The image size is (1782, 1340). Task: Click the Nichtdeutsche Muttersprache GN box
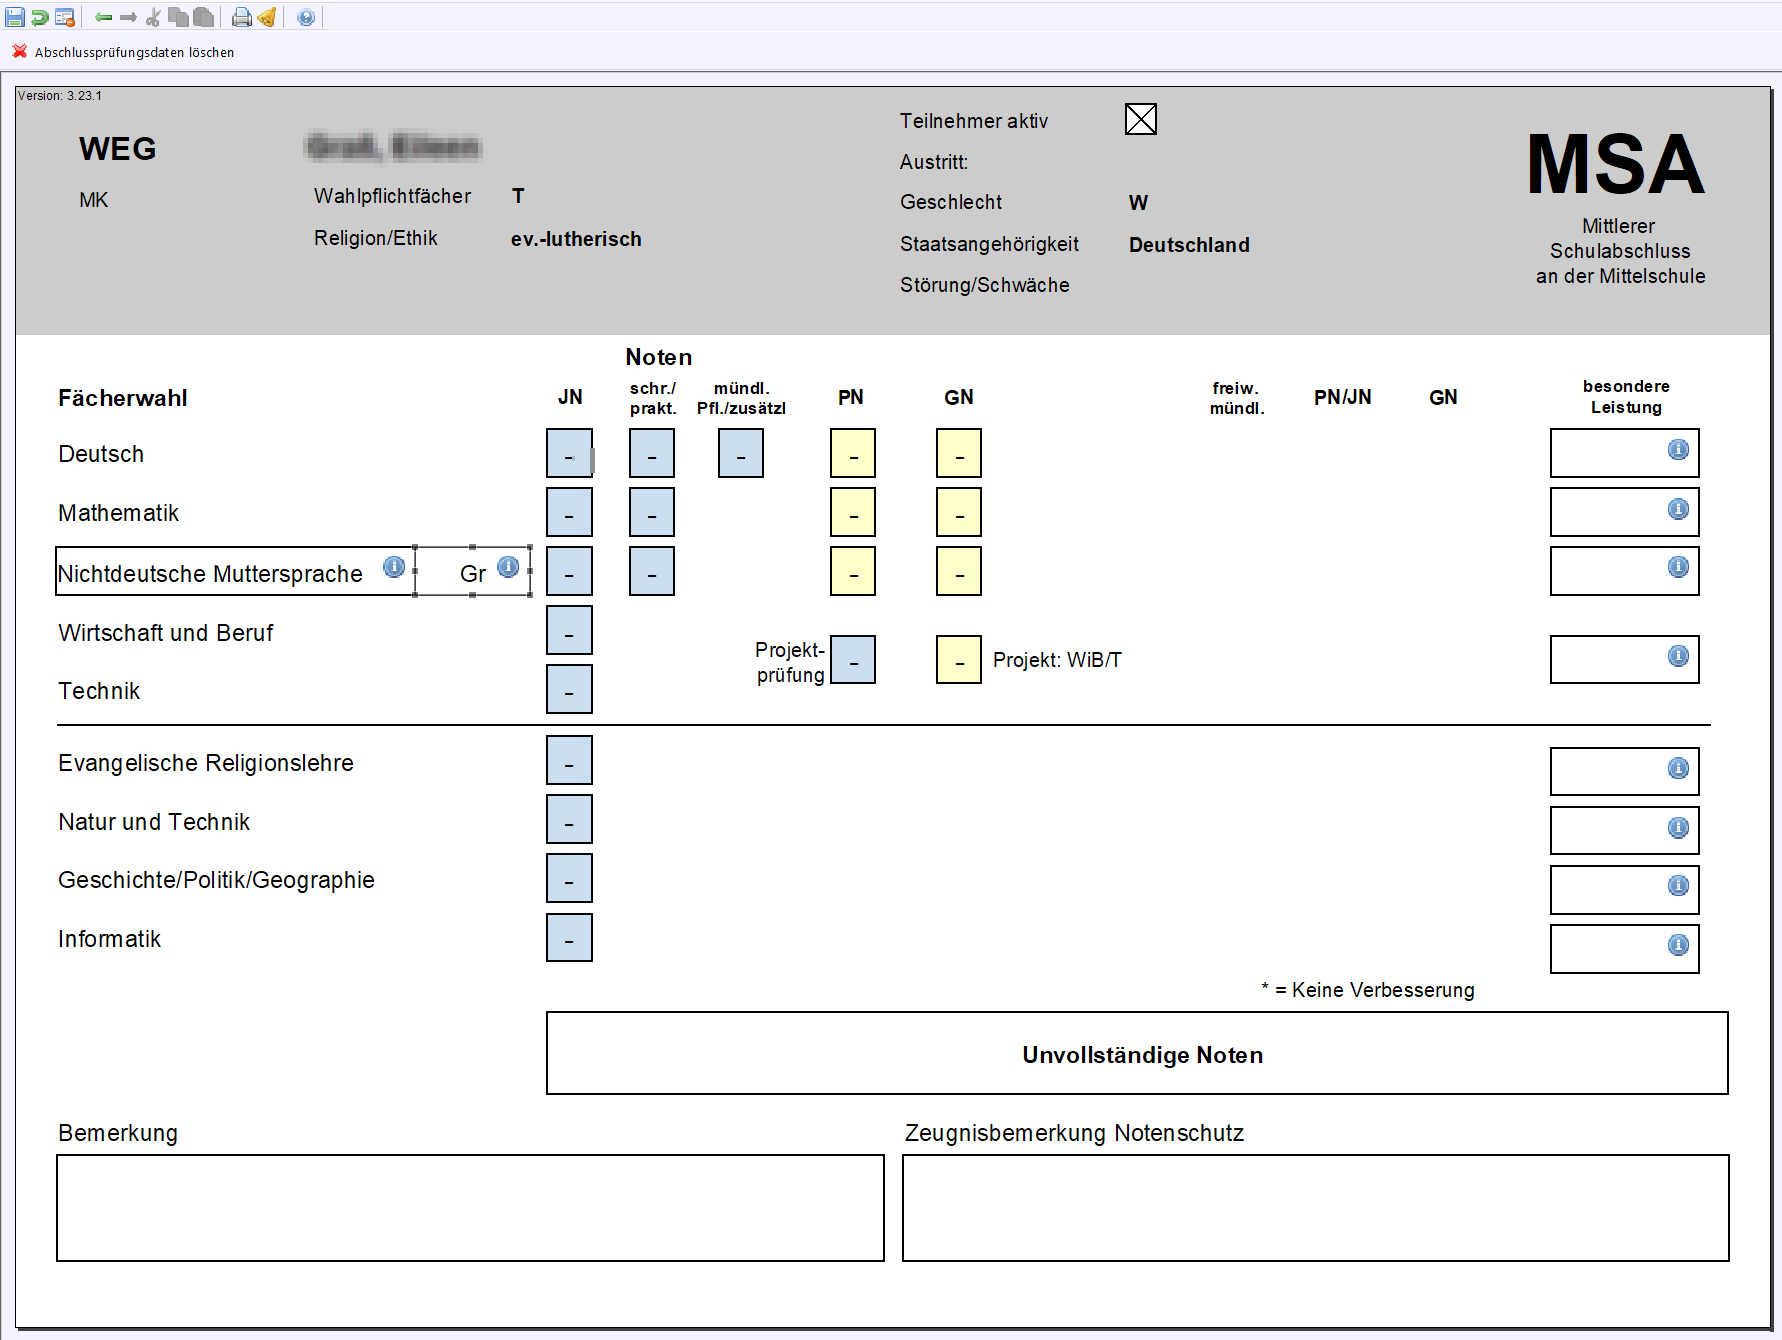pyautogui.click(x=959, y=571)
